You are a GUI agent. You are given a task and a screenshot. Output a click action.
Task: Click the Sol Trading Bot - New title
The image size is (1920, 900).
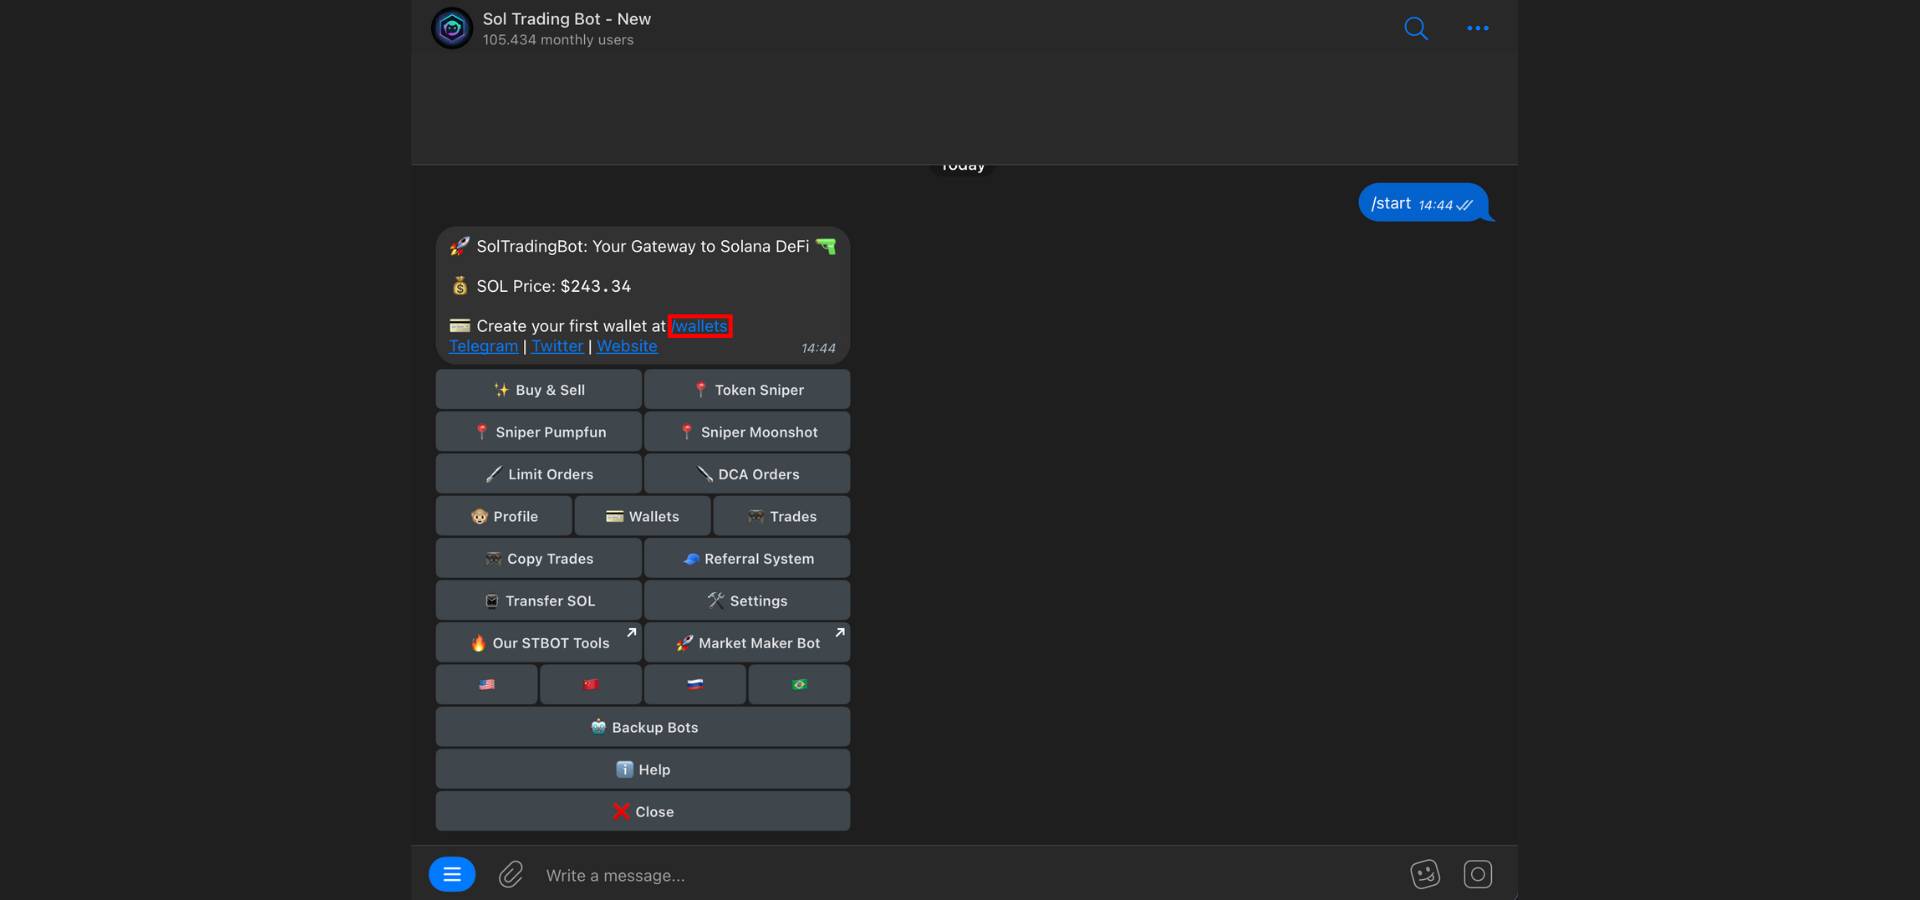click(x=567, y=19)
